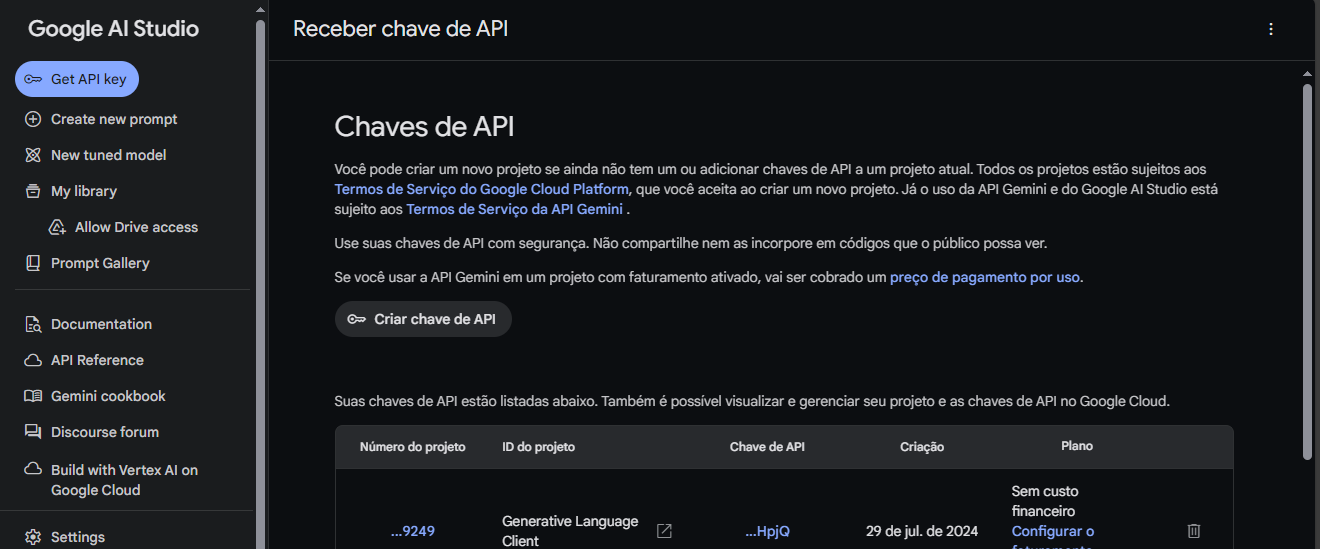Click the key icon in Get API key
Screen dimensions: 1320x549
click(x=33, y=79)
